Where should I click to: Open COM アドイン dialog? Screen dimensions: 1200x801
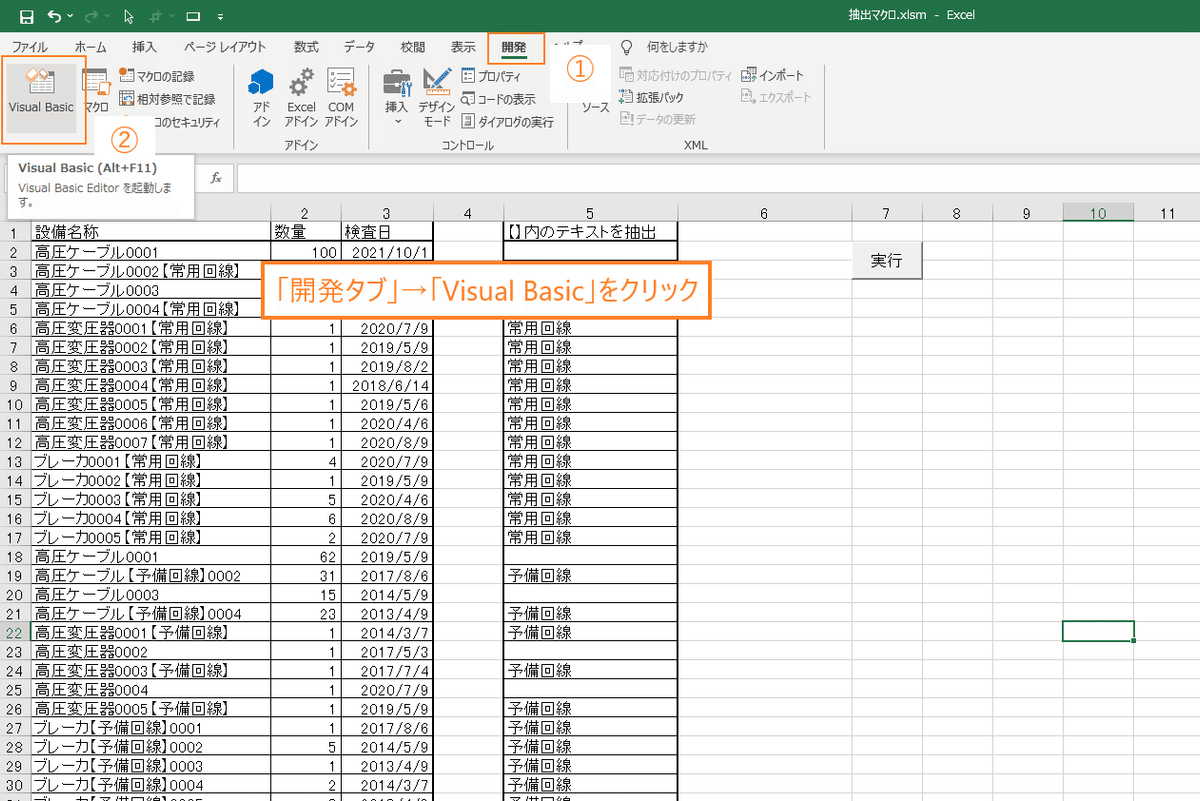(341, 97)
